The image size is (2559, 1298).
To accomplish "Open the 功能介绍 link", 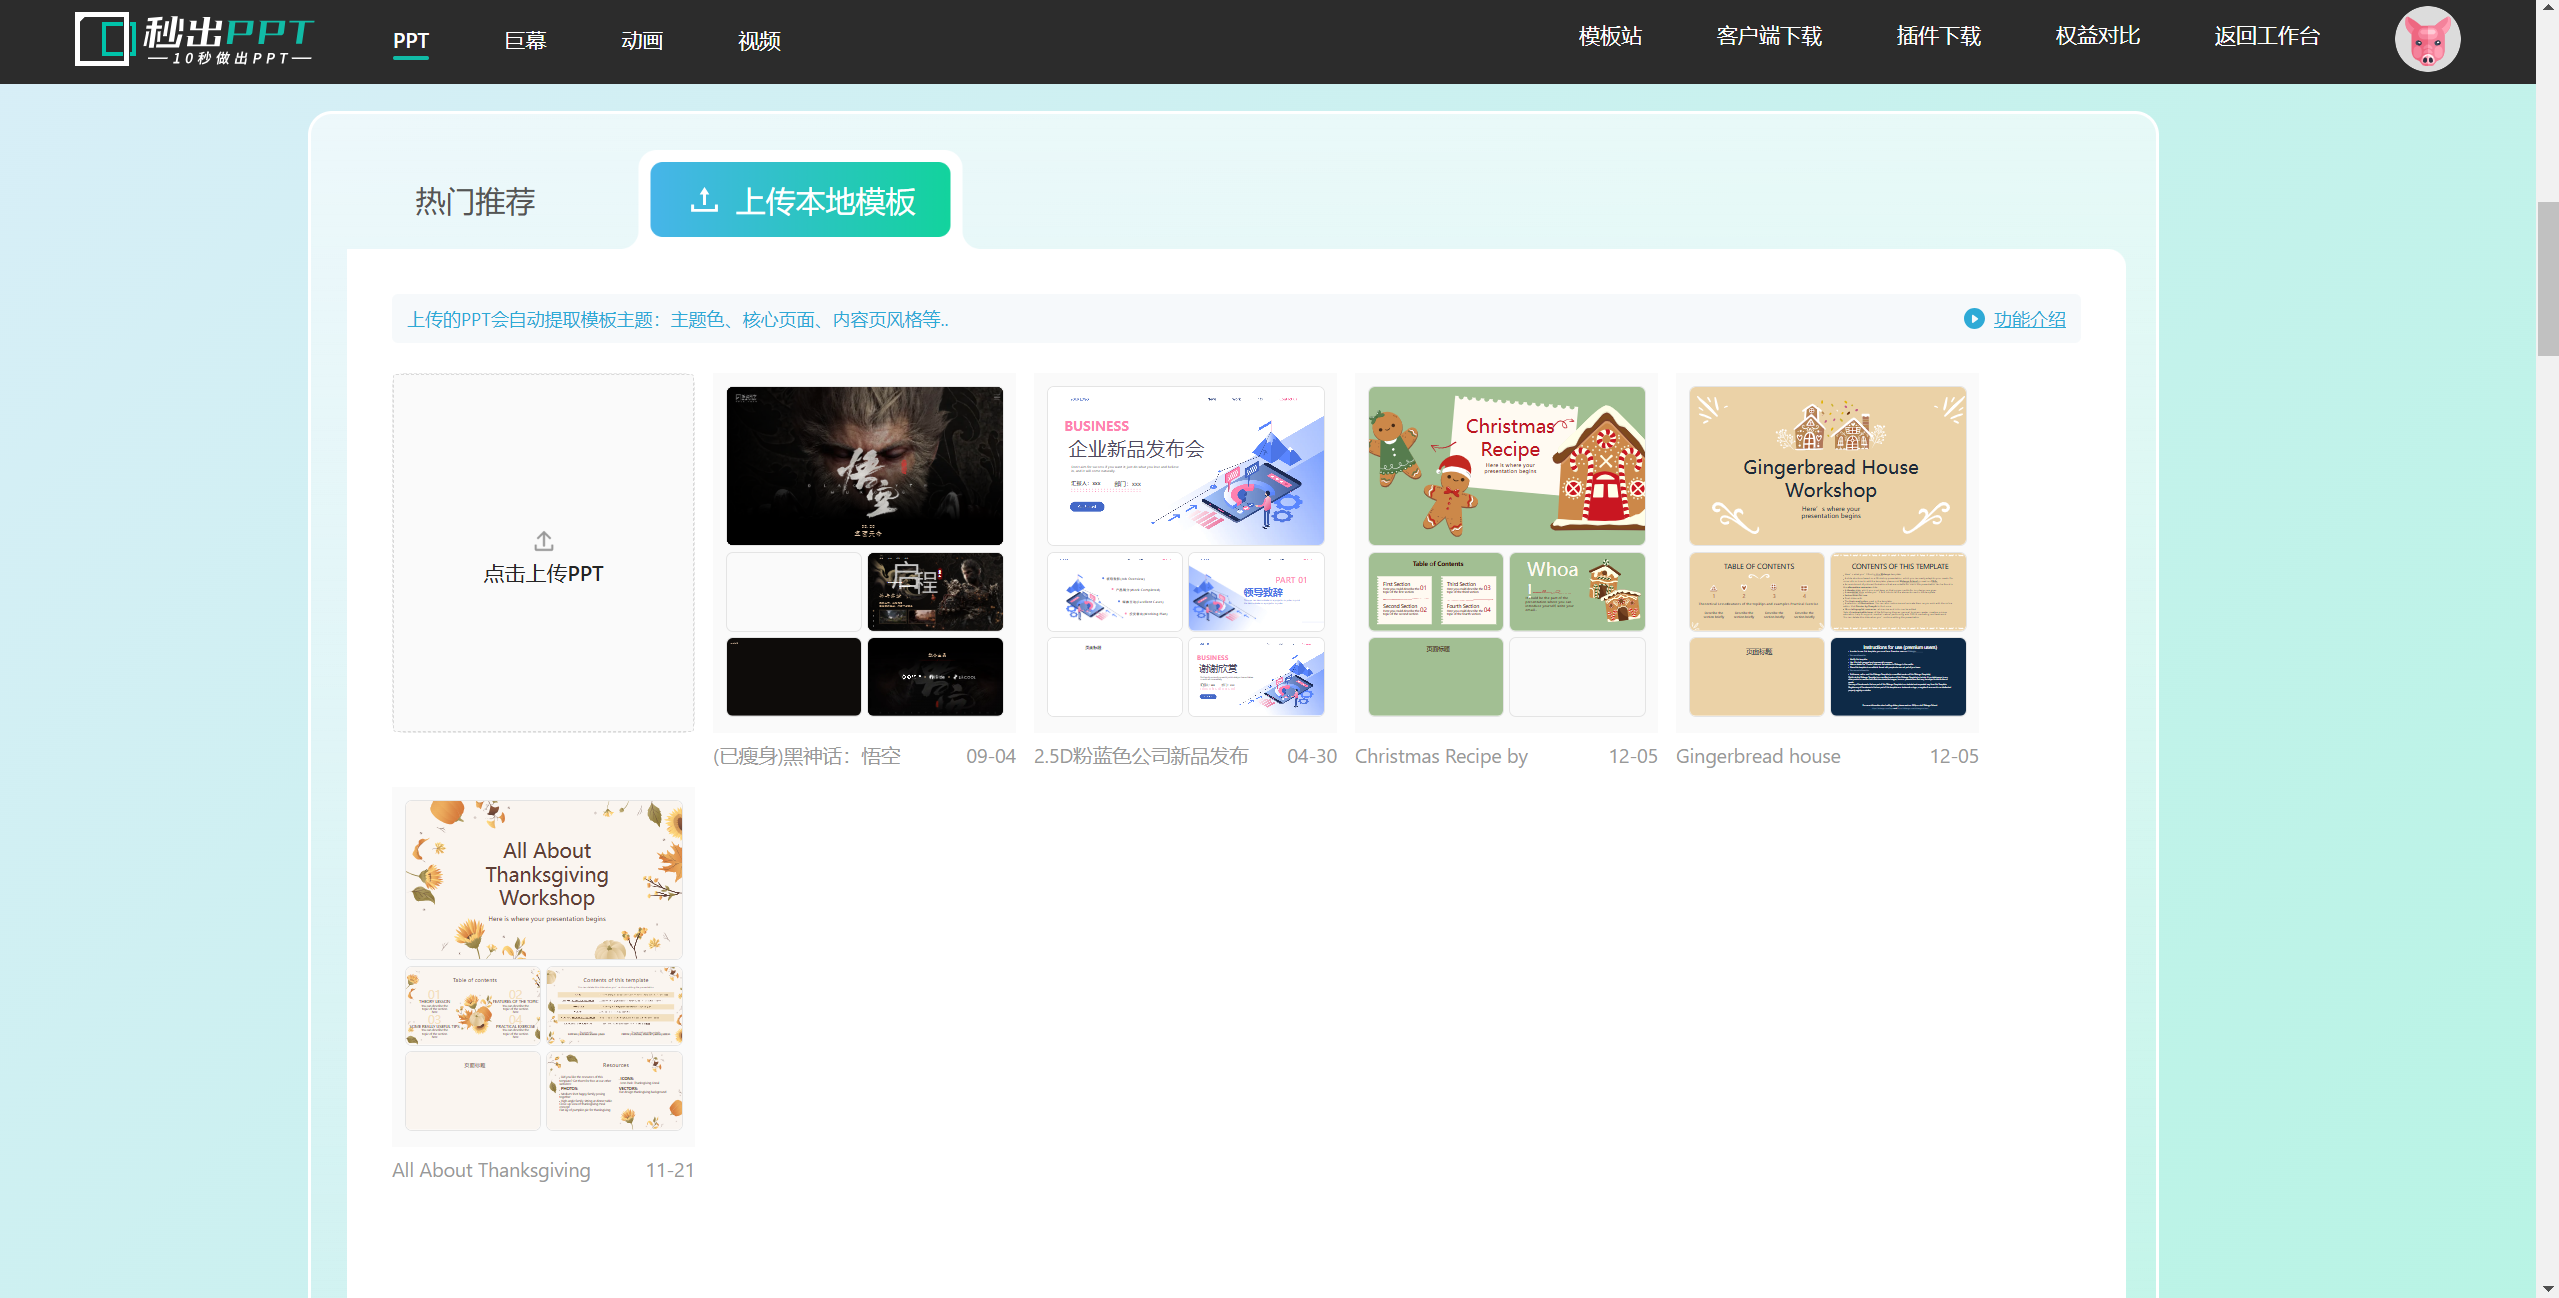I will [x=2029, y=319].
